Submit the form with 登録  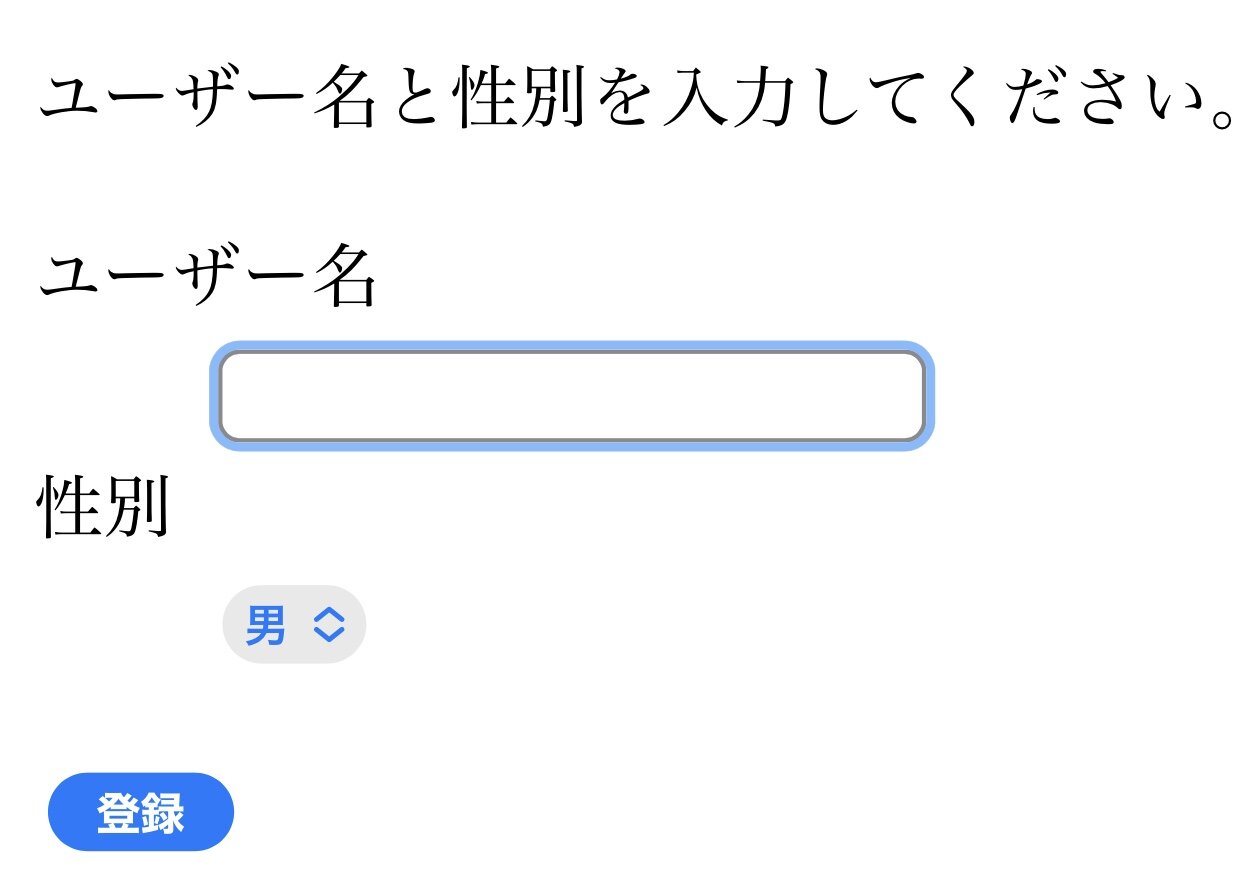pyautogui.click(x=140, y=812)
